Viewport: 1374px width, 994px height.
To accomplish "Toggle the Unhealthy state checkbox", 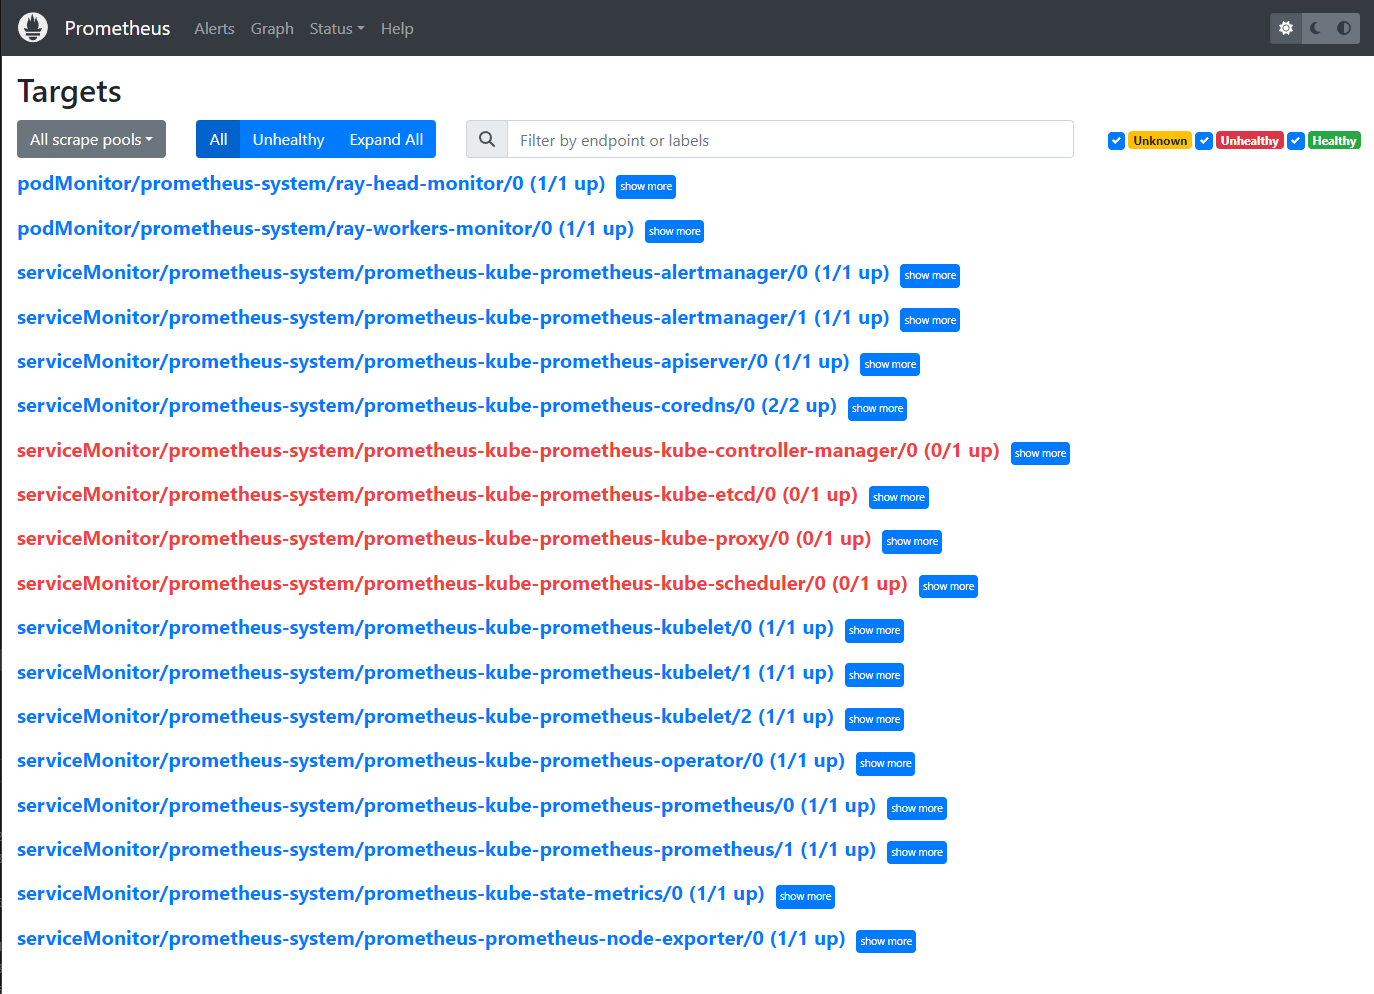I will (x=1205, y=141).
